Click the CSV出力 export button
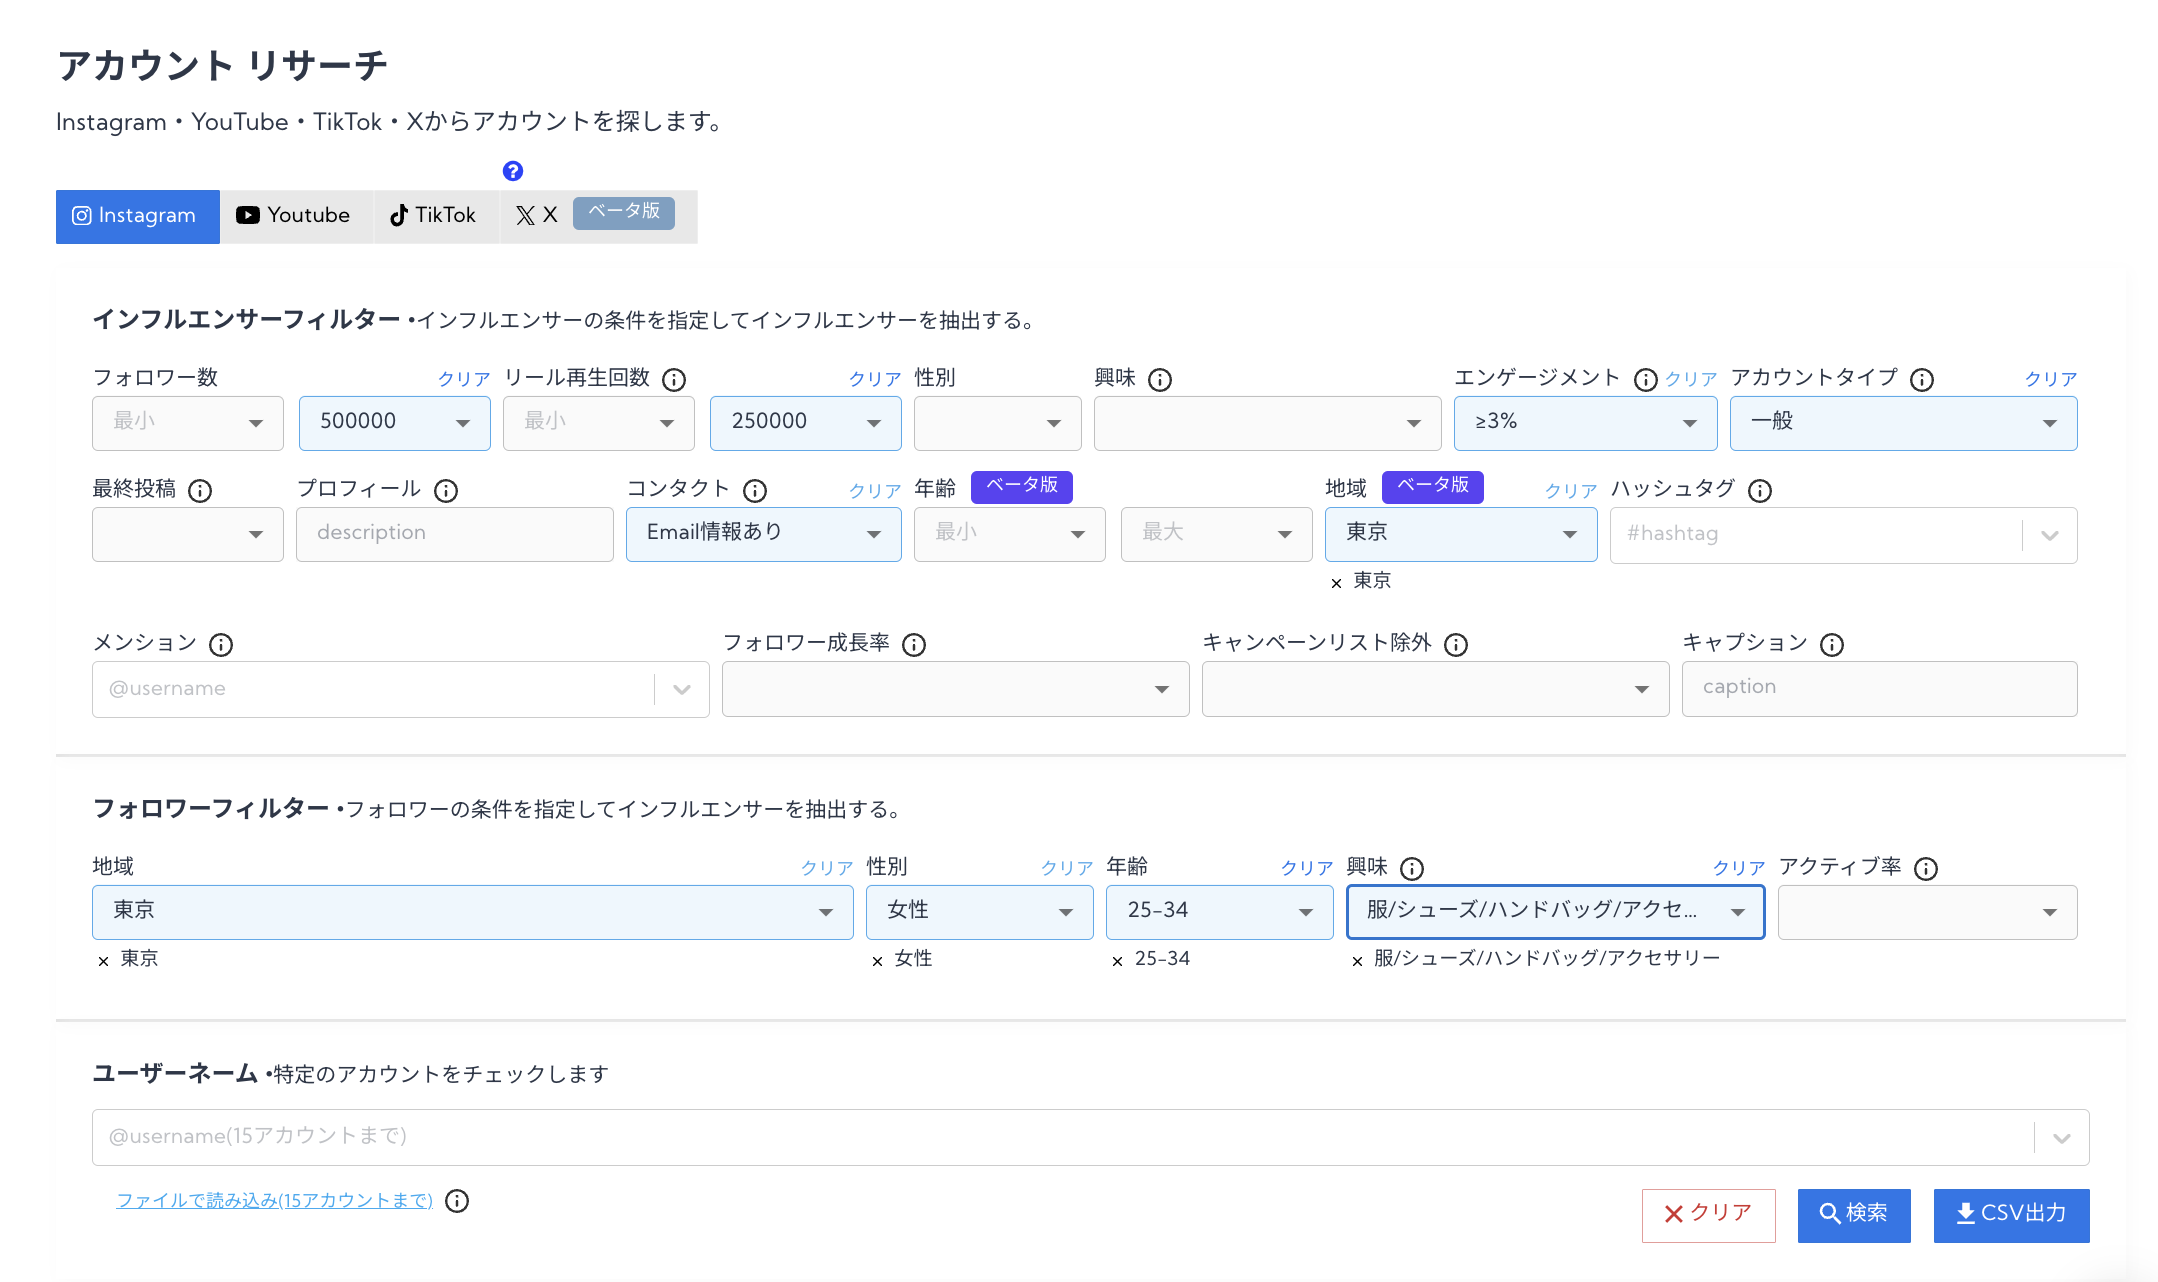Viewport: 2158px width, 1282px height. tap(2010, 1214)
